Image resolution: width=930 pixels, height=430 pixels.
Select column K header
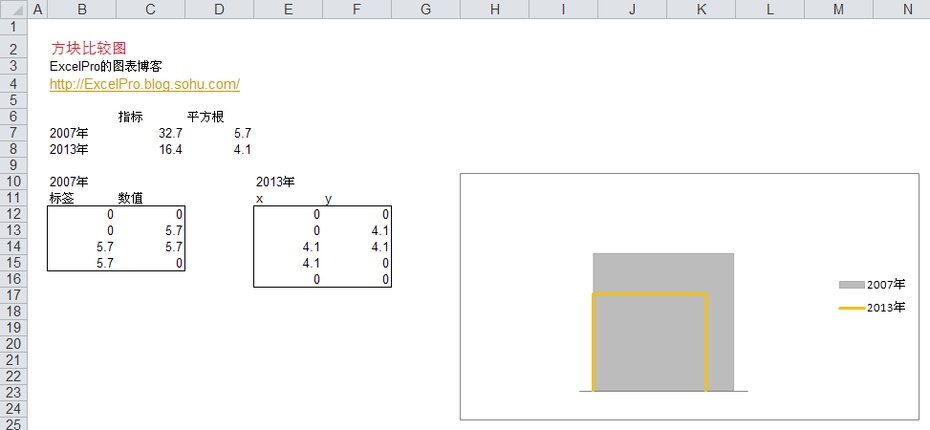(700, 9)
